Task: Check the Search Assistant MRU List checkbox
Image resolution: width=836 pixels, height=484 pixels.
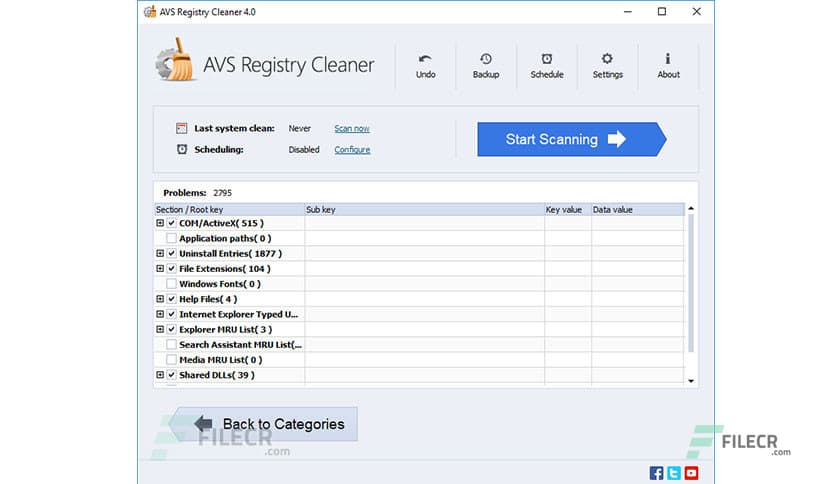Action: [171, 345]
